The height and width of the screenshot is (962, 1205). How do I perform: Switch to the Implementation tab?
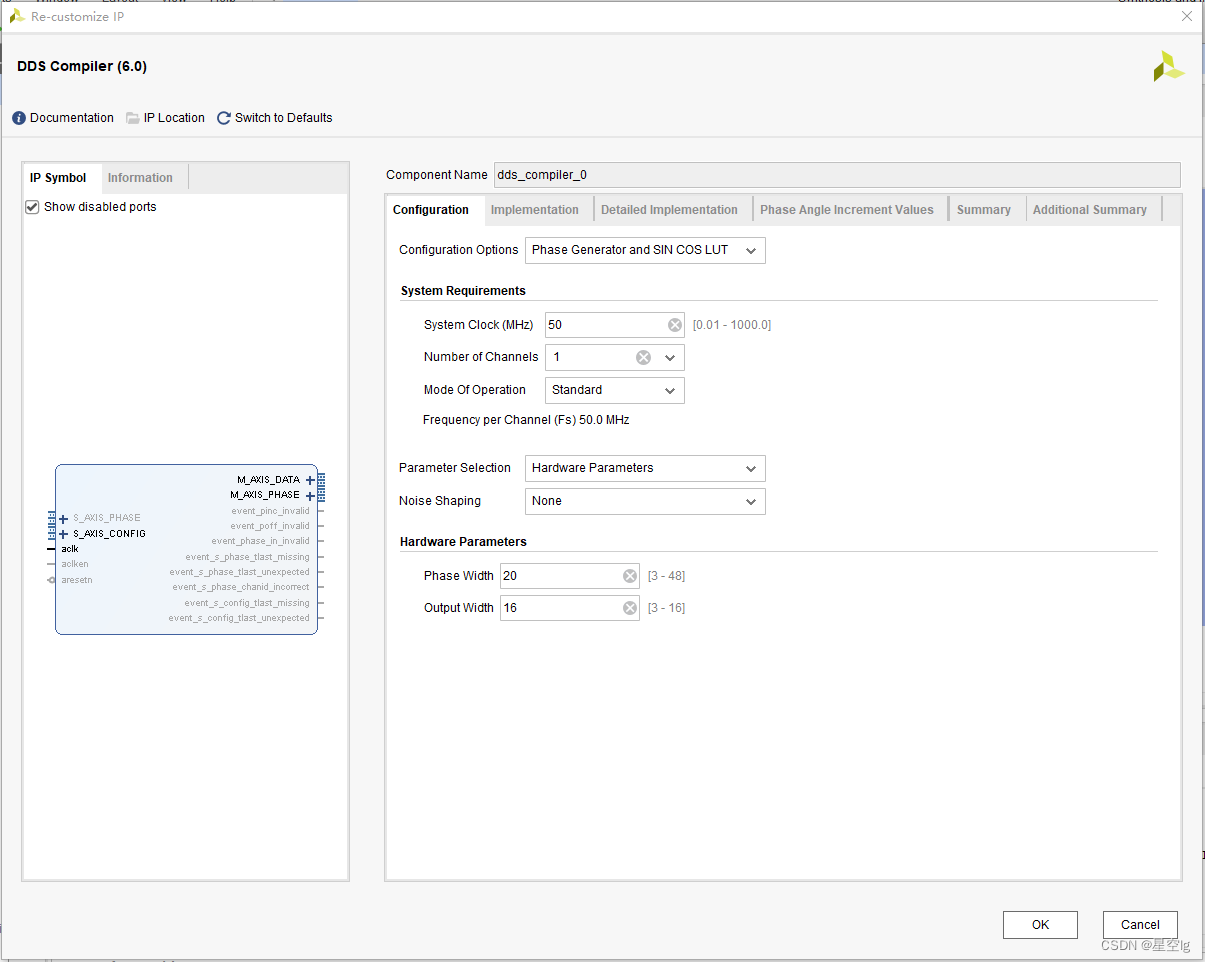click(535, 210)
